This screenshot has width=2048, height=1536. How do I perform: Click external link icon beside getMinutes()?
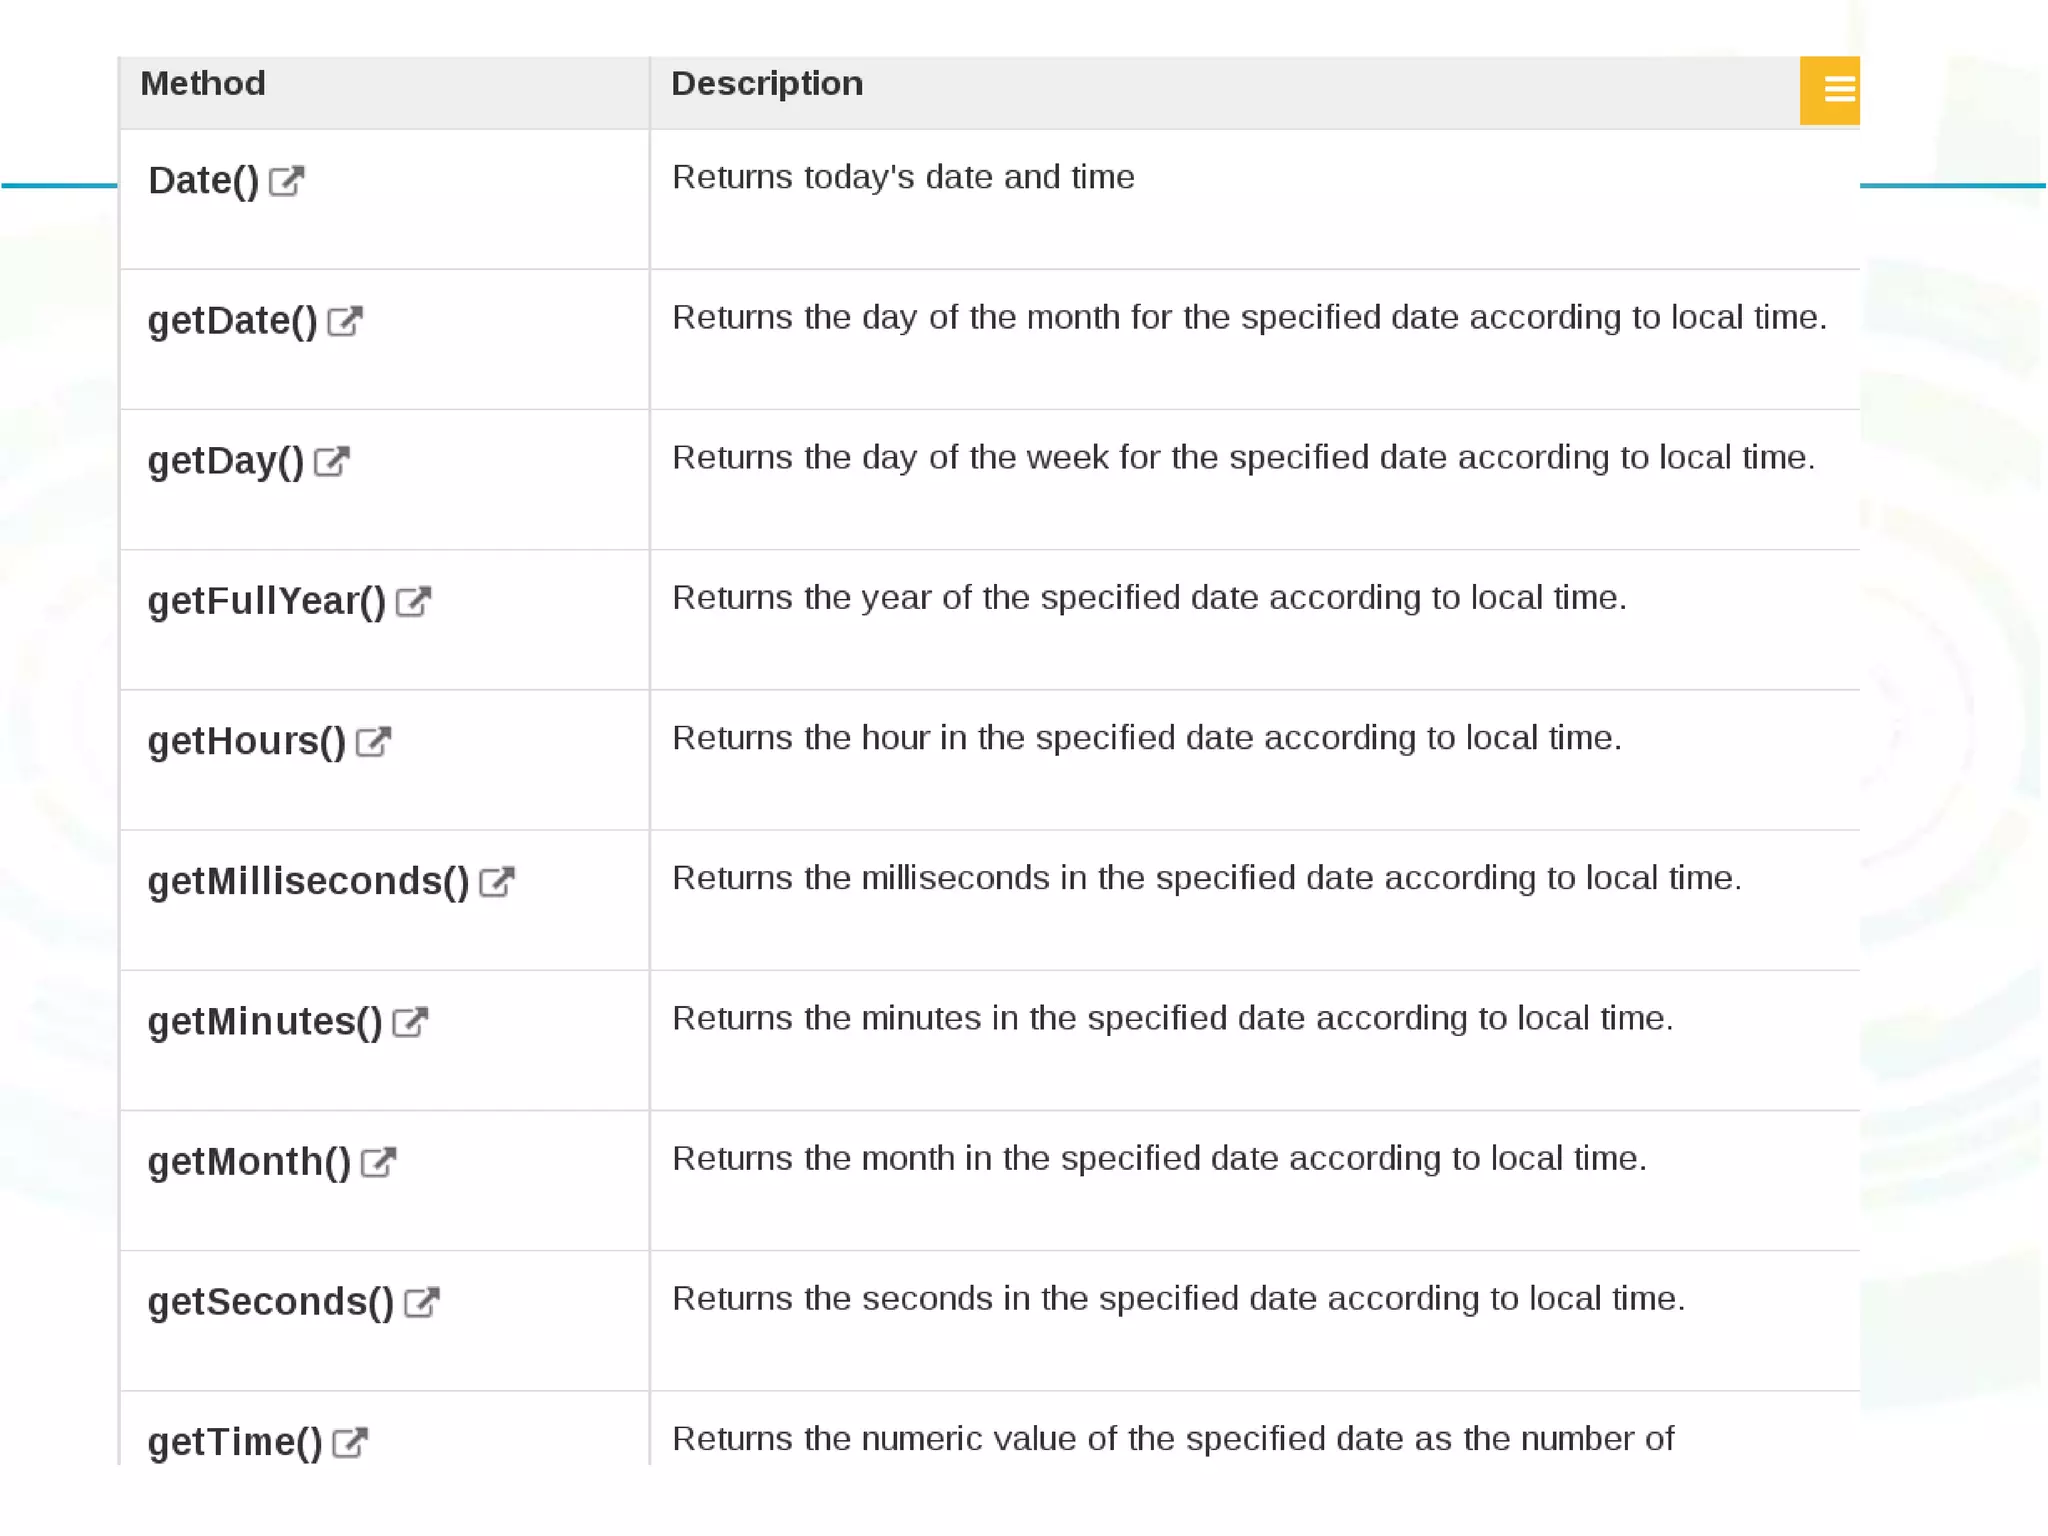point(410,1022)
